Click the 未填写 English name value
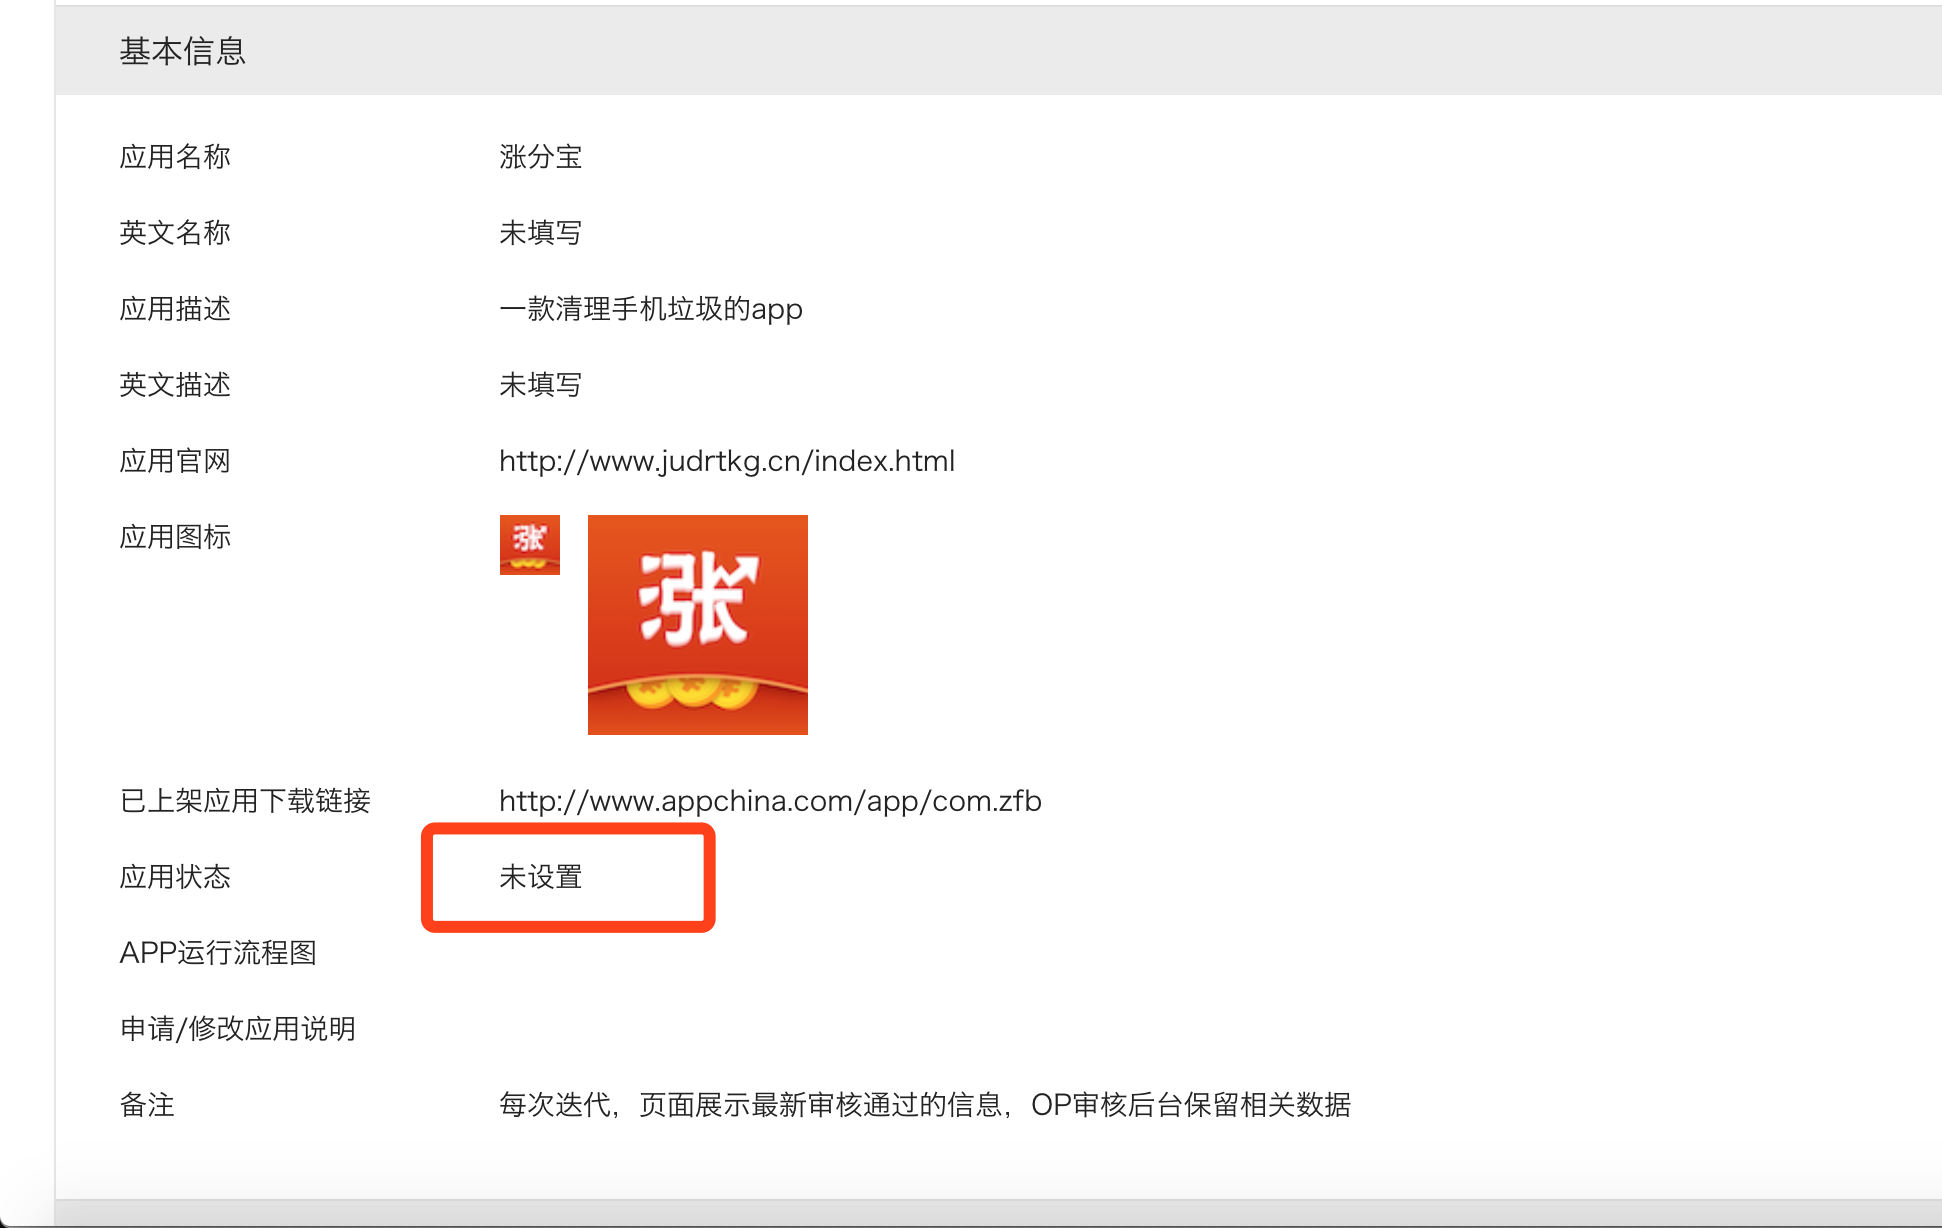 [x=540, y=233]
